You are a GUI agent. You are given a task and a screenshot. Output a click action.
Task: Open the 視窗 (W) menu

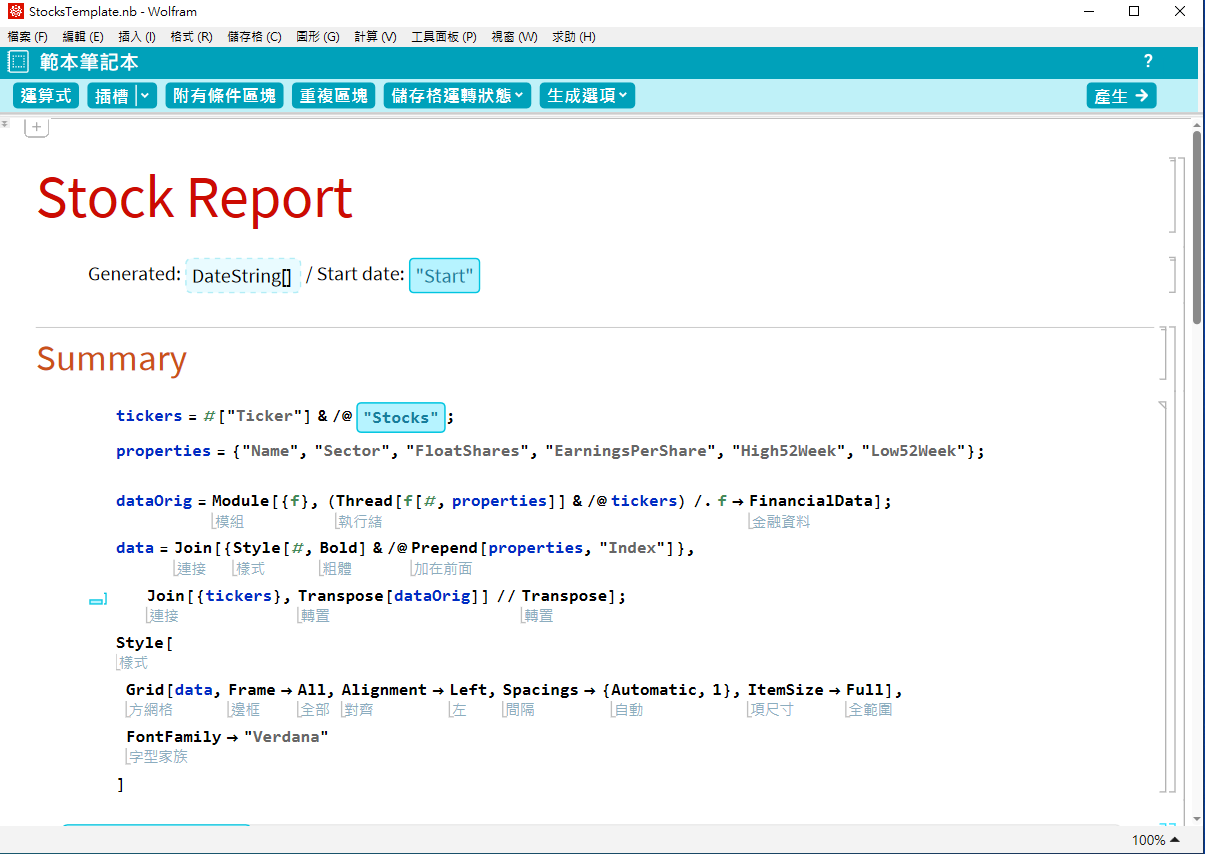coord(514,37)
